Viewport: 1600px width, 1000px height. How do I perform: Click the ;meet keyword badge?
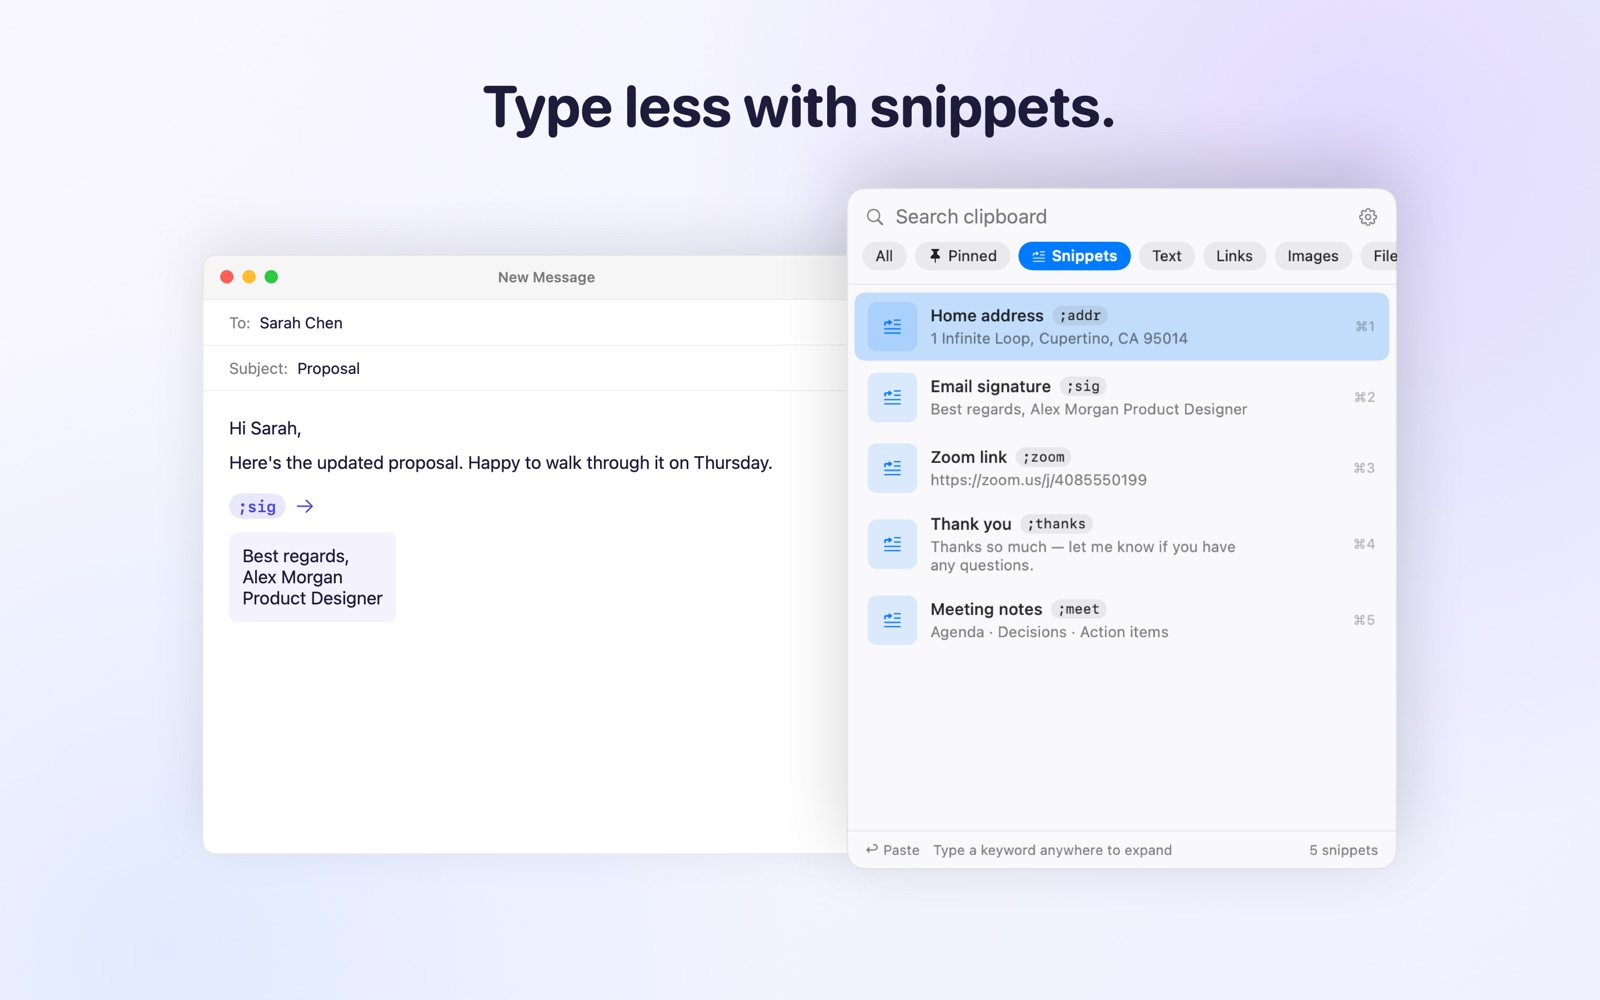click(1079, 609)
